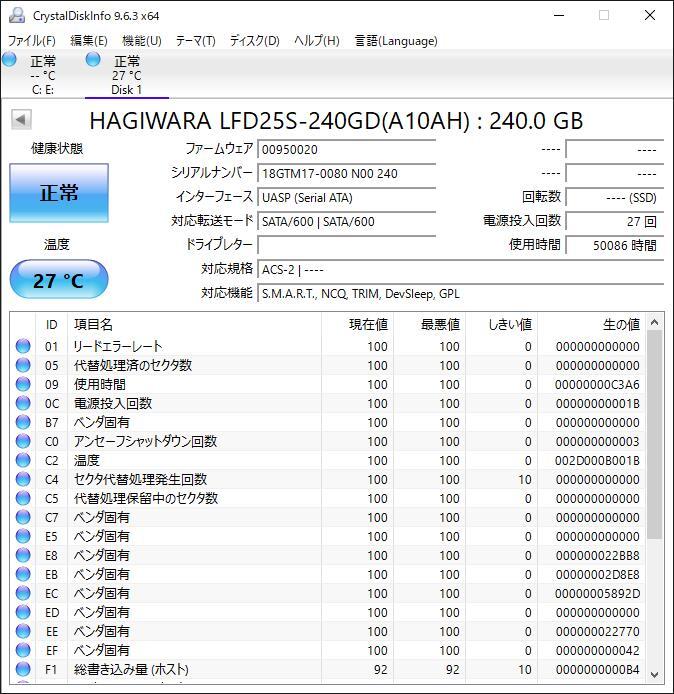Minimize the CrystalDiskInfo window

coord(559,15)
